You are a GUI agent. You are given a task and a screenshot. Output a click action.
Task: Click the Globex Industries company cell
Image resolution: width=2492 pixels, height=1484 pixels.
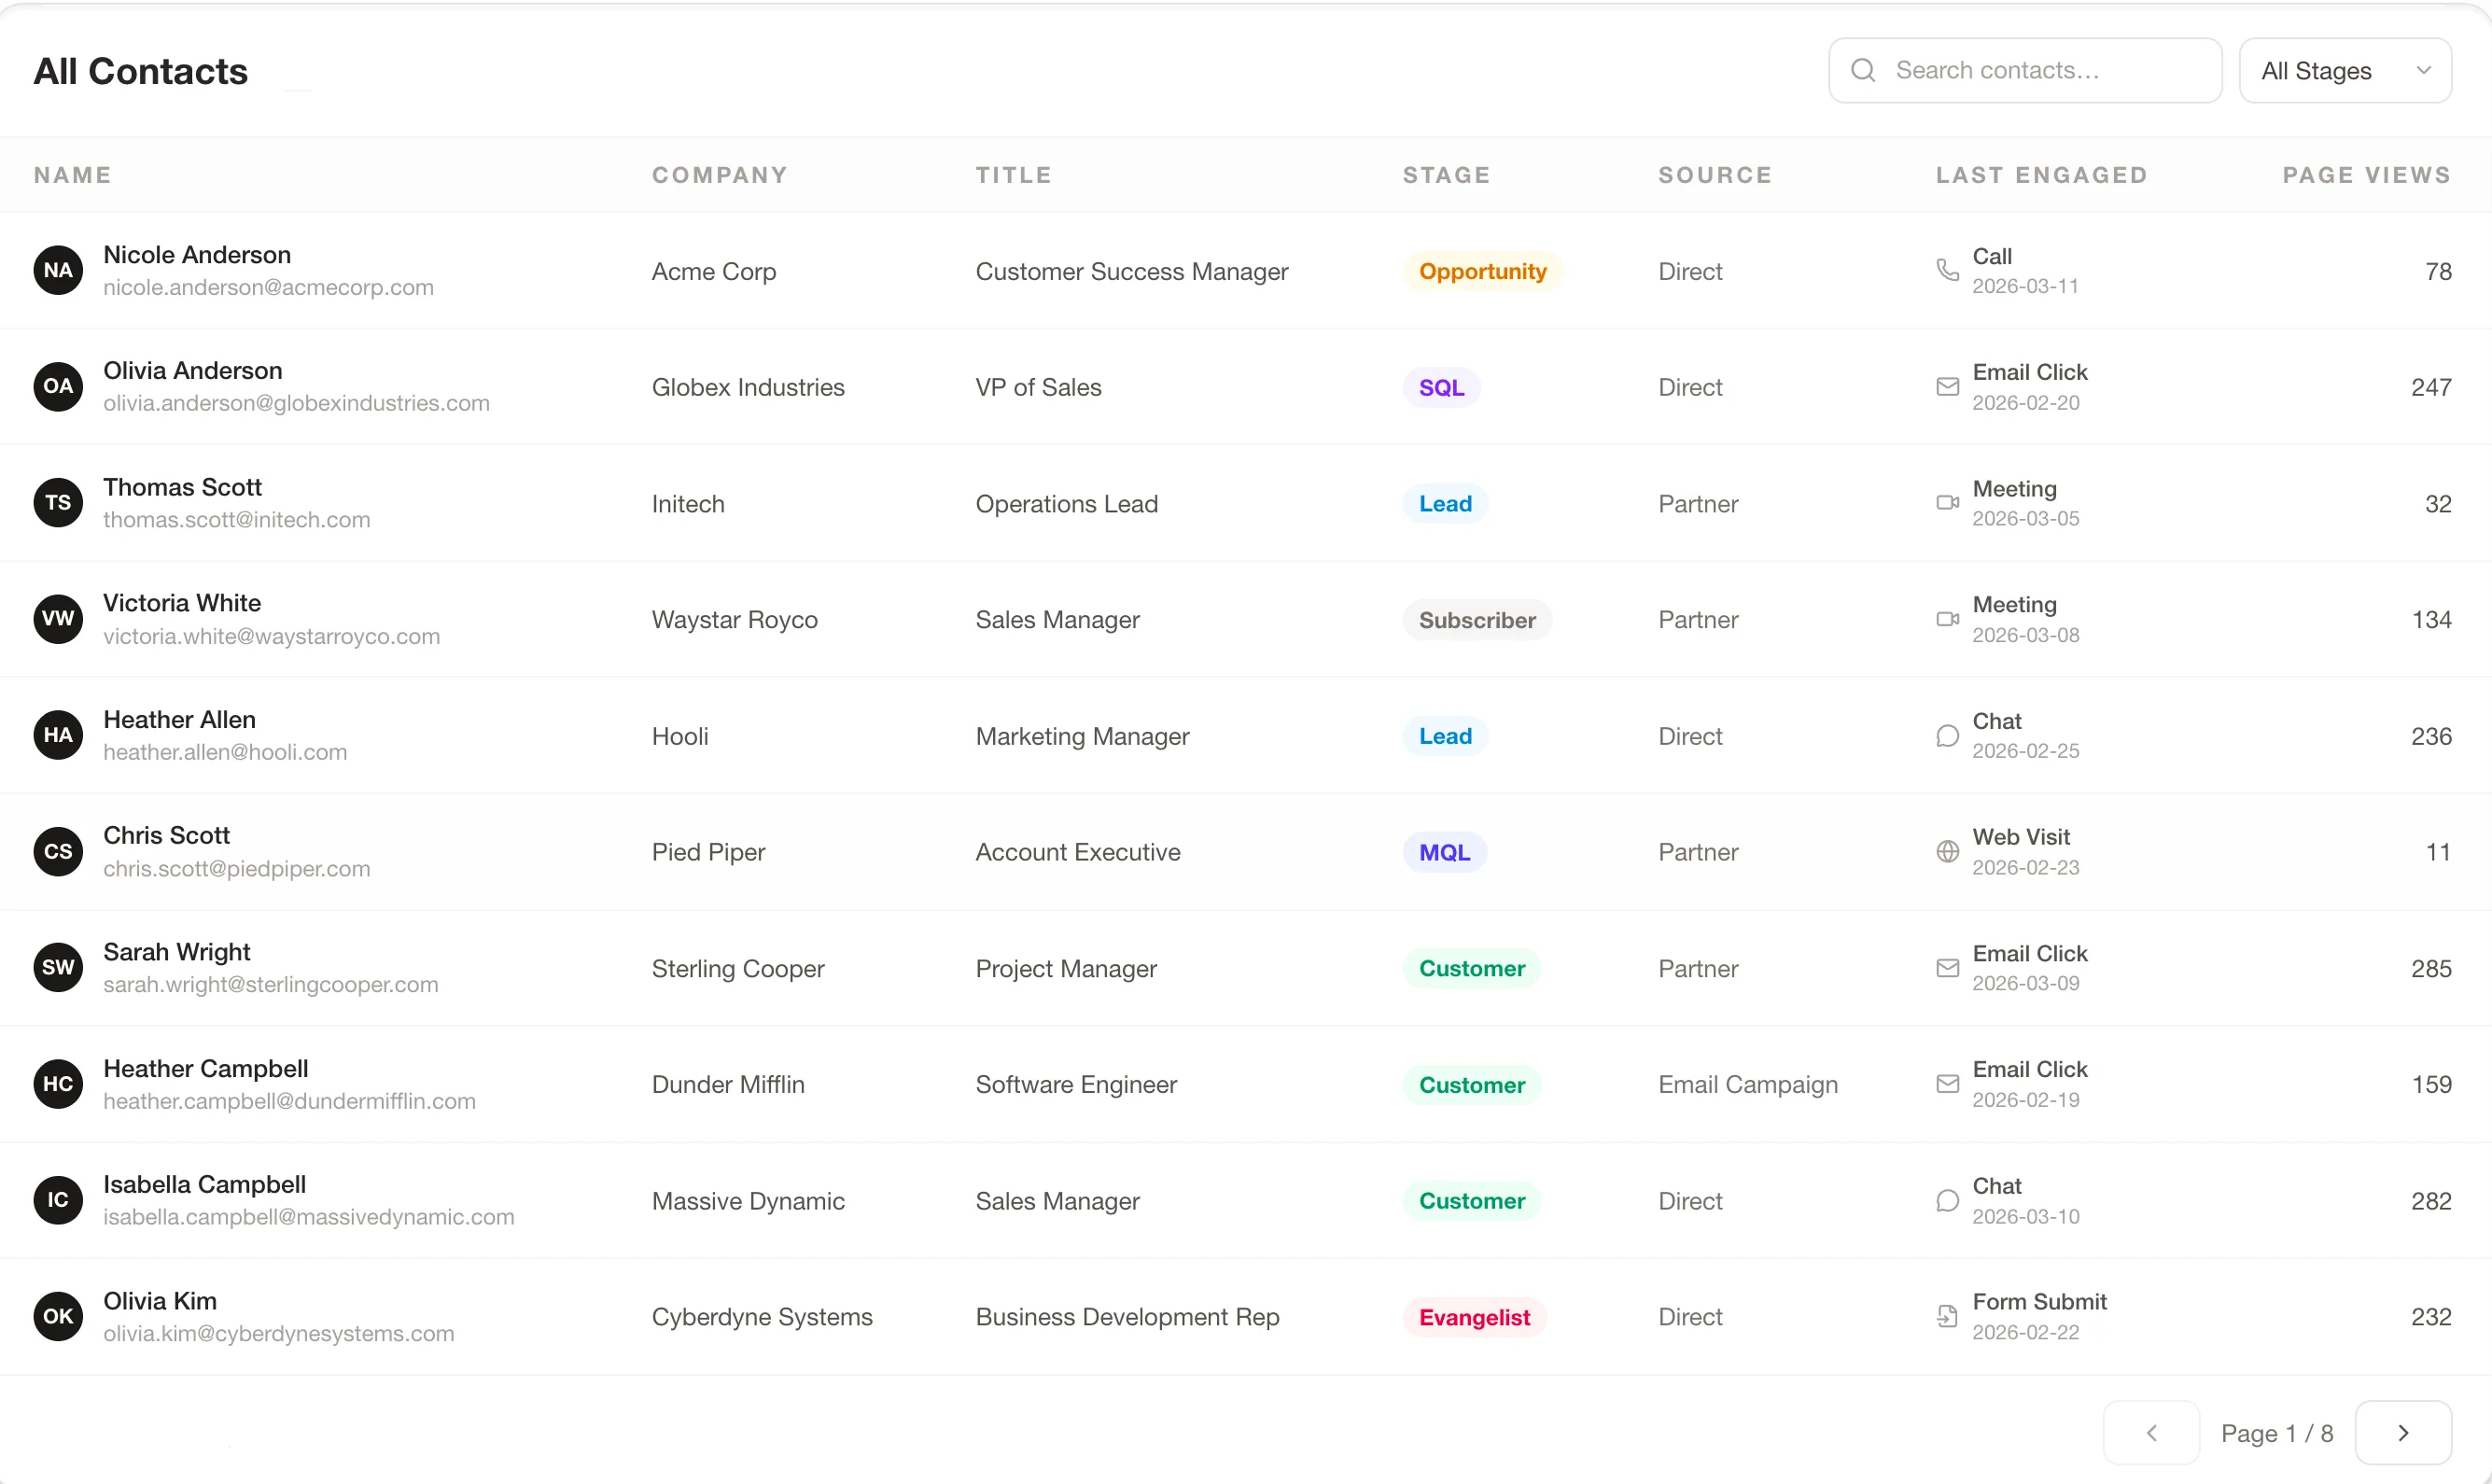748,387
